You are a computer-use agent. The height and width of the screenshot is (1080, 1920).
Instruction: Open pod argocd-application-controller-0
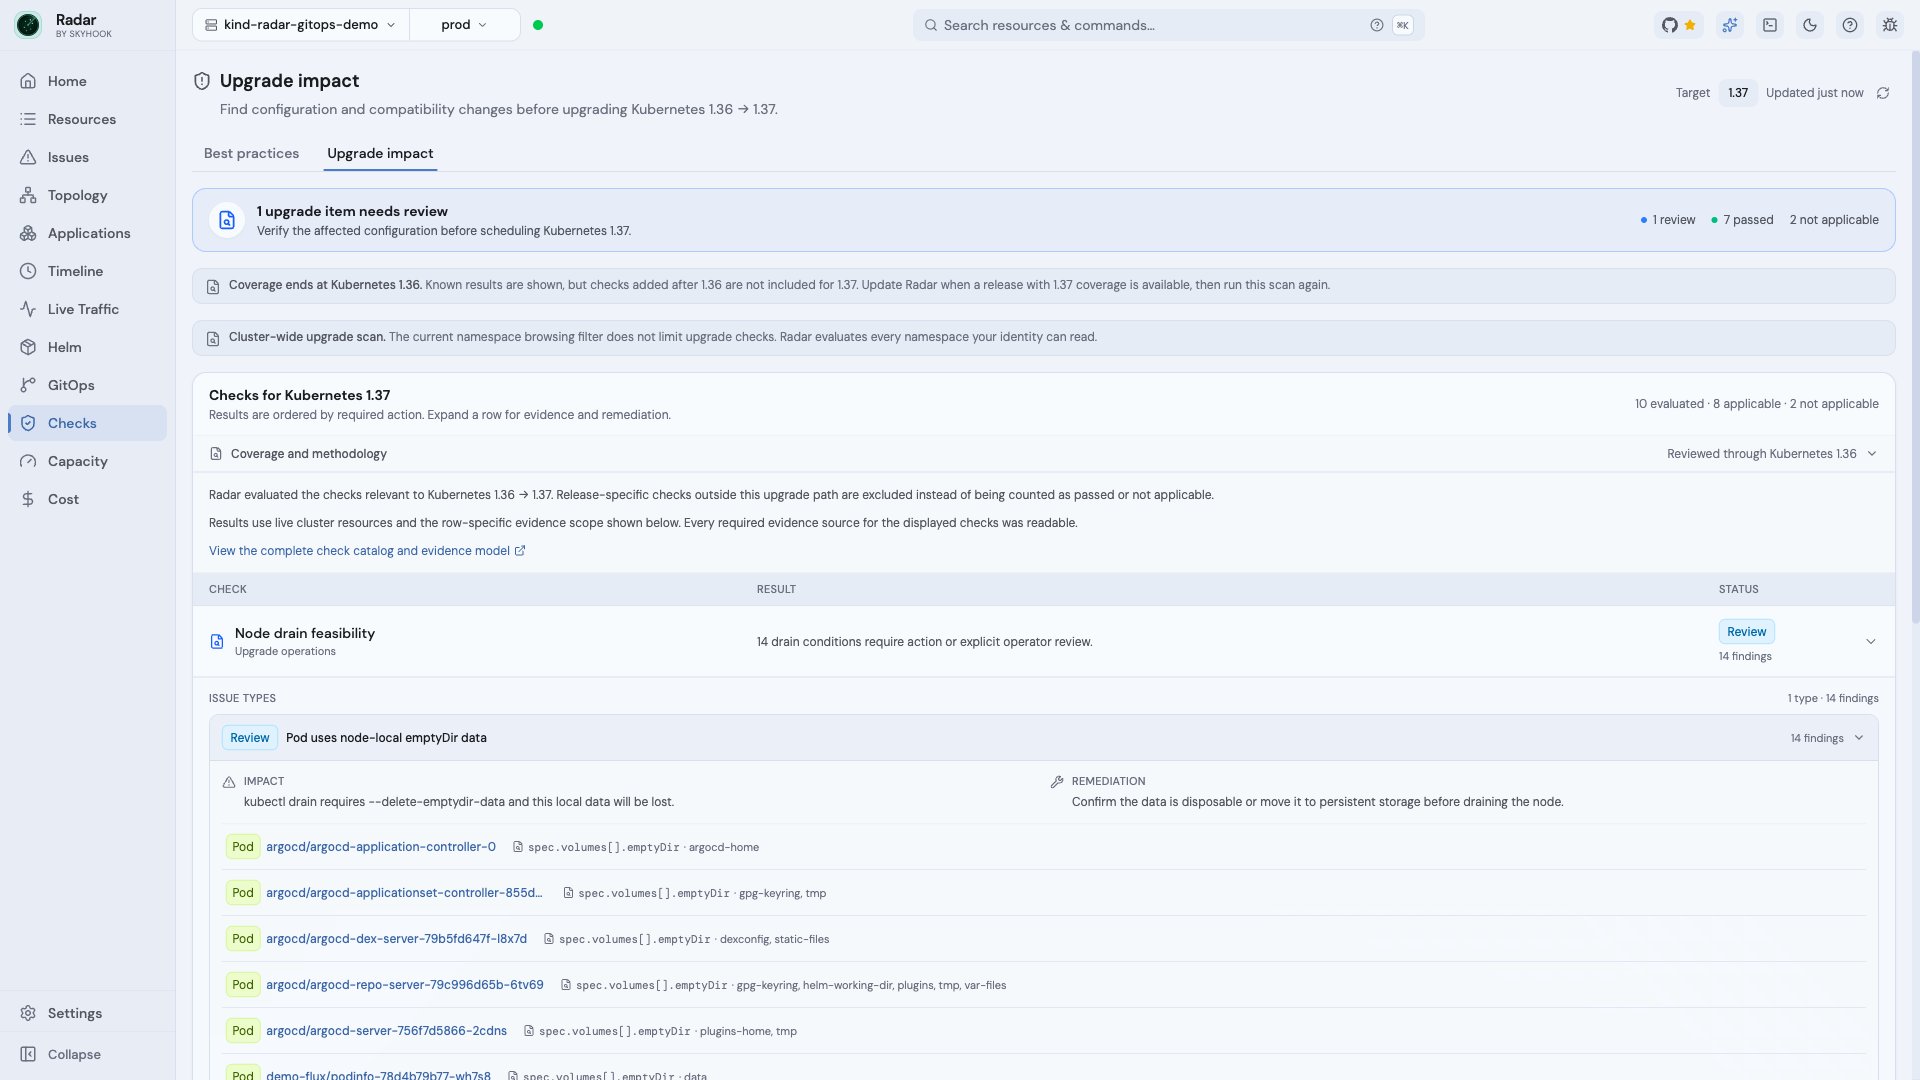point(381,847)
